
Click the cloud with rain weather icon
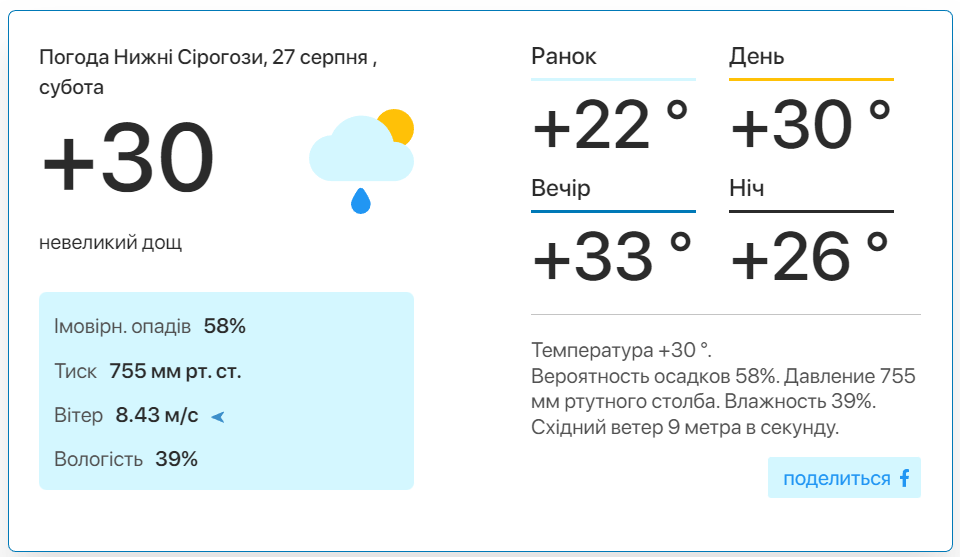pyautogui.click(x=361, y=161)
